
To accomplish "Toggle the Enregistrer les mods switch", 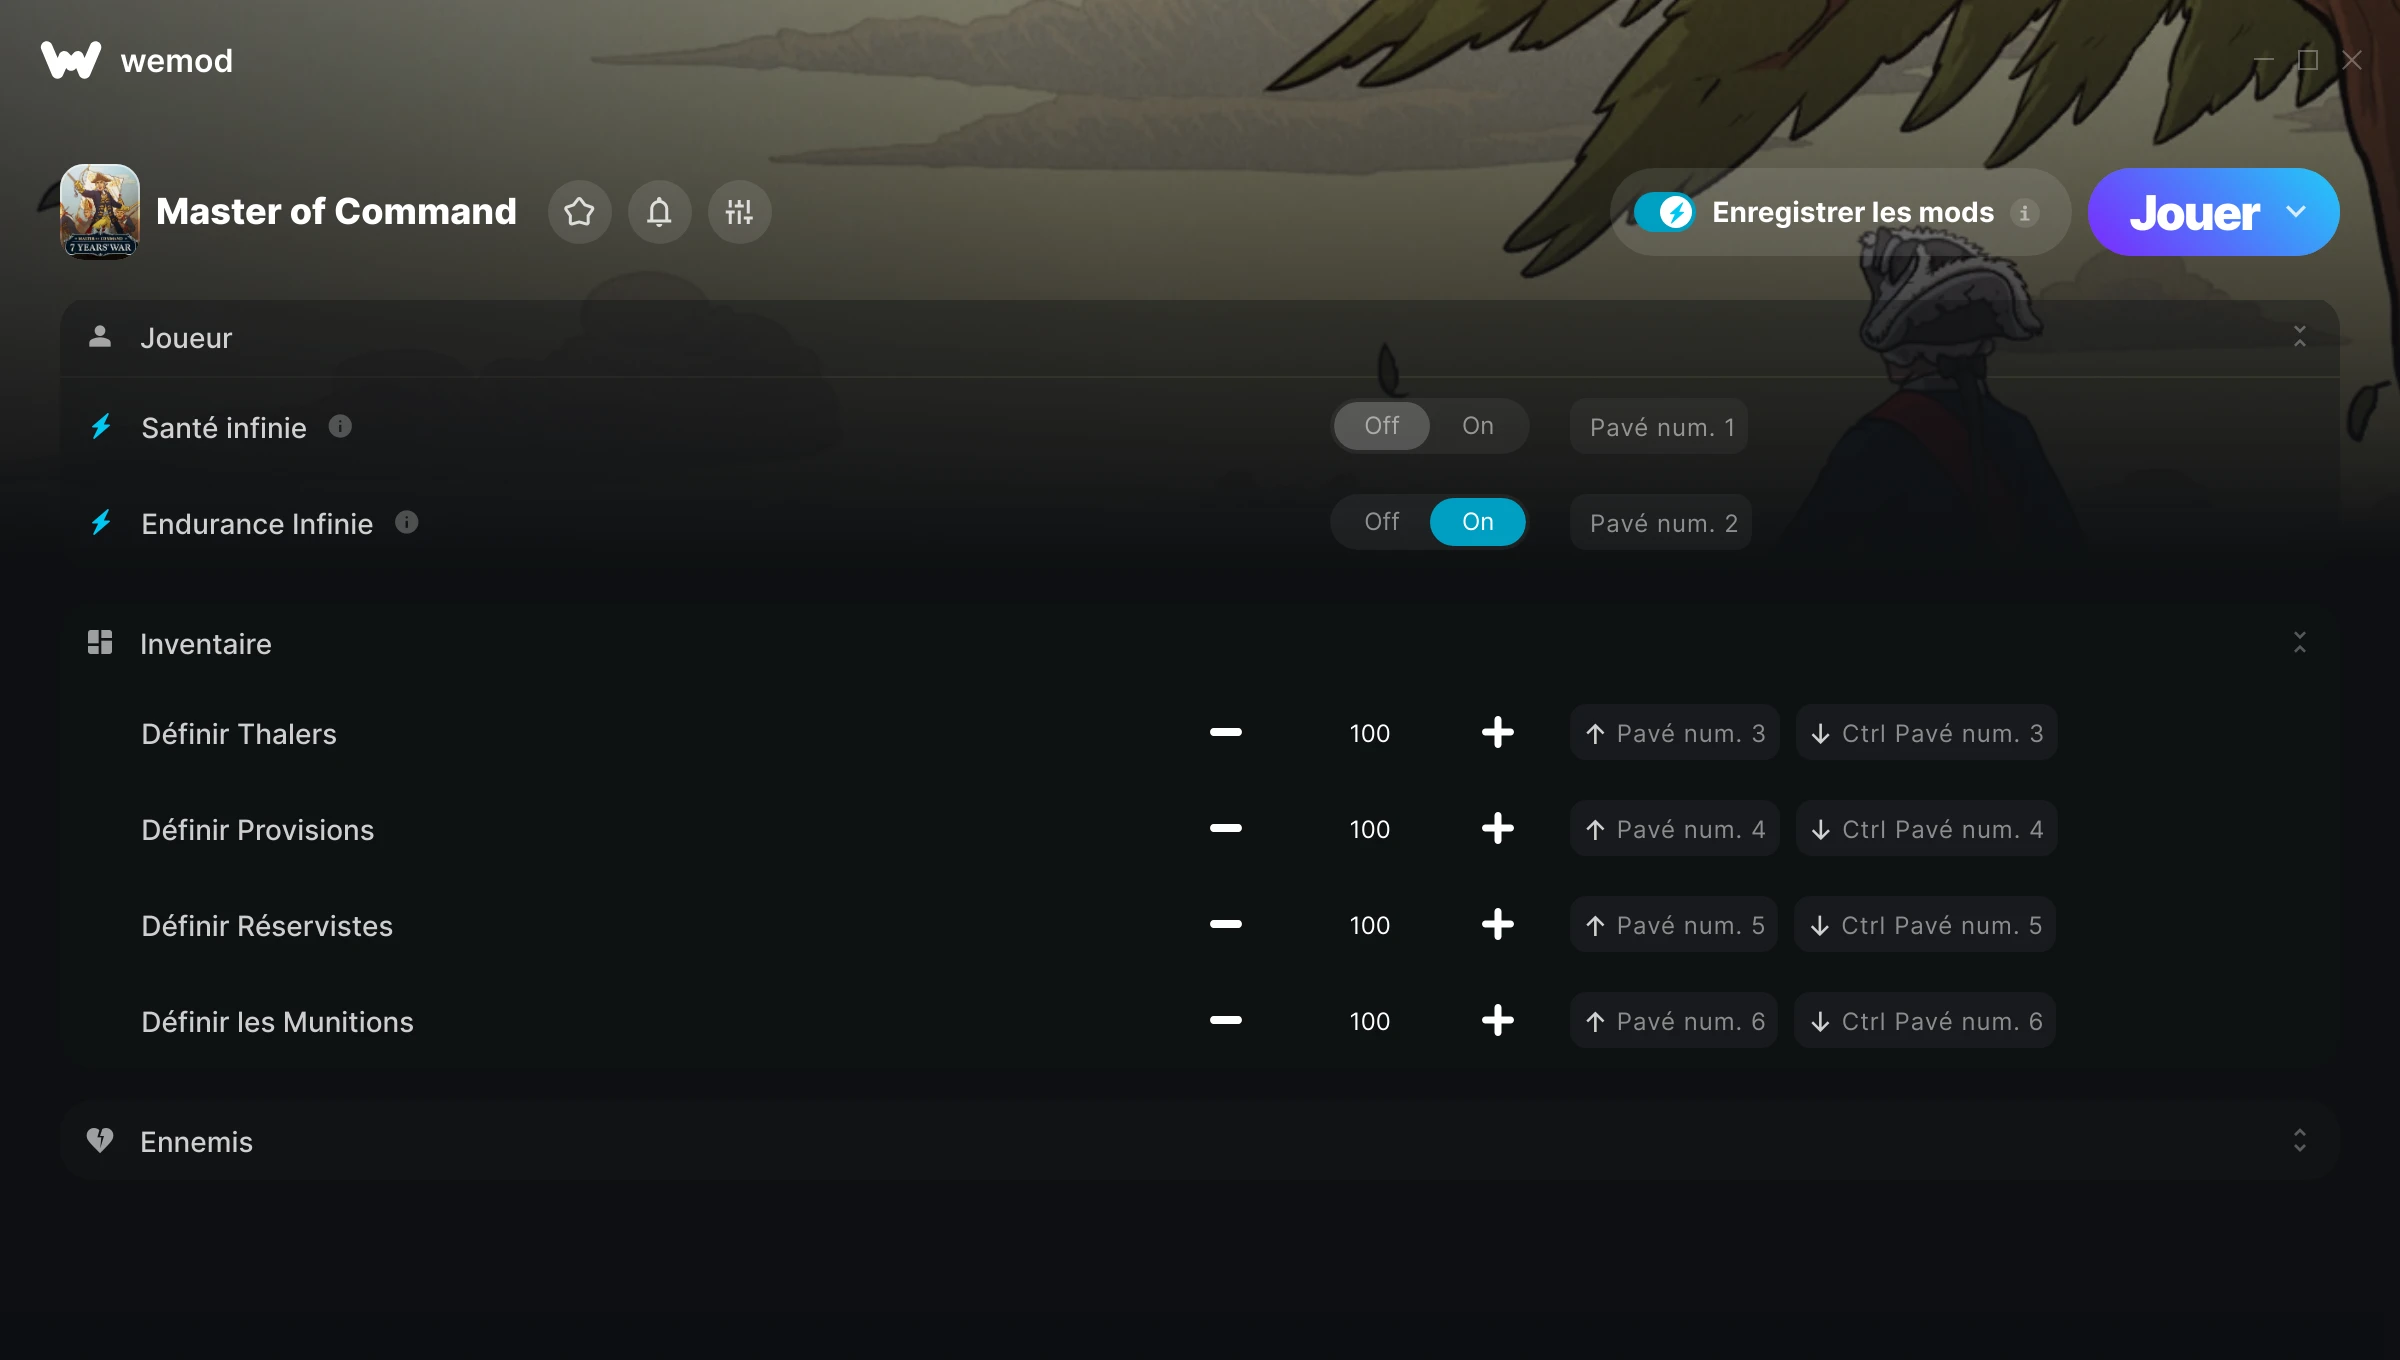I will [x=1664, y=212].
